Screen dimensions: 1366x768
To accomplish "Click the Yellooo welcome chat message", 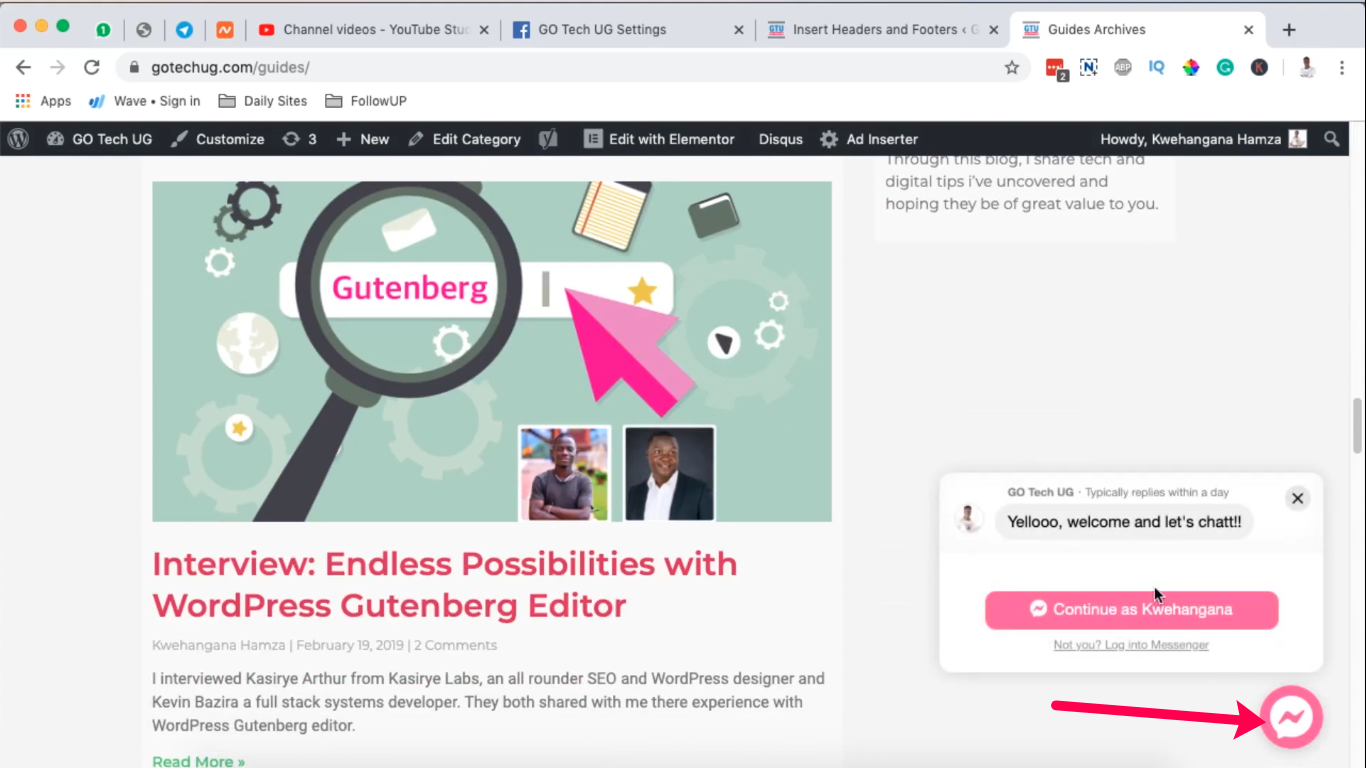I will pos(1124,522).
